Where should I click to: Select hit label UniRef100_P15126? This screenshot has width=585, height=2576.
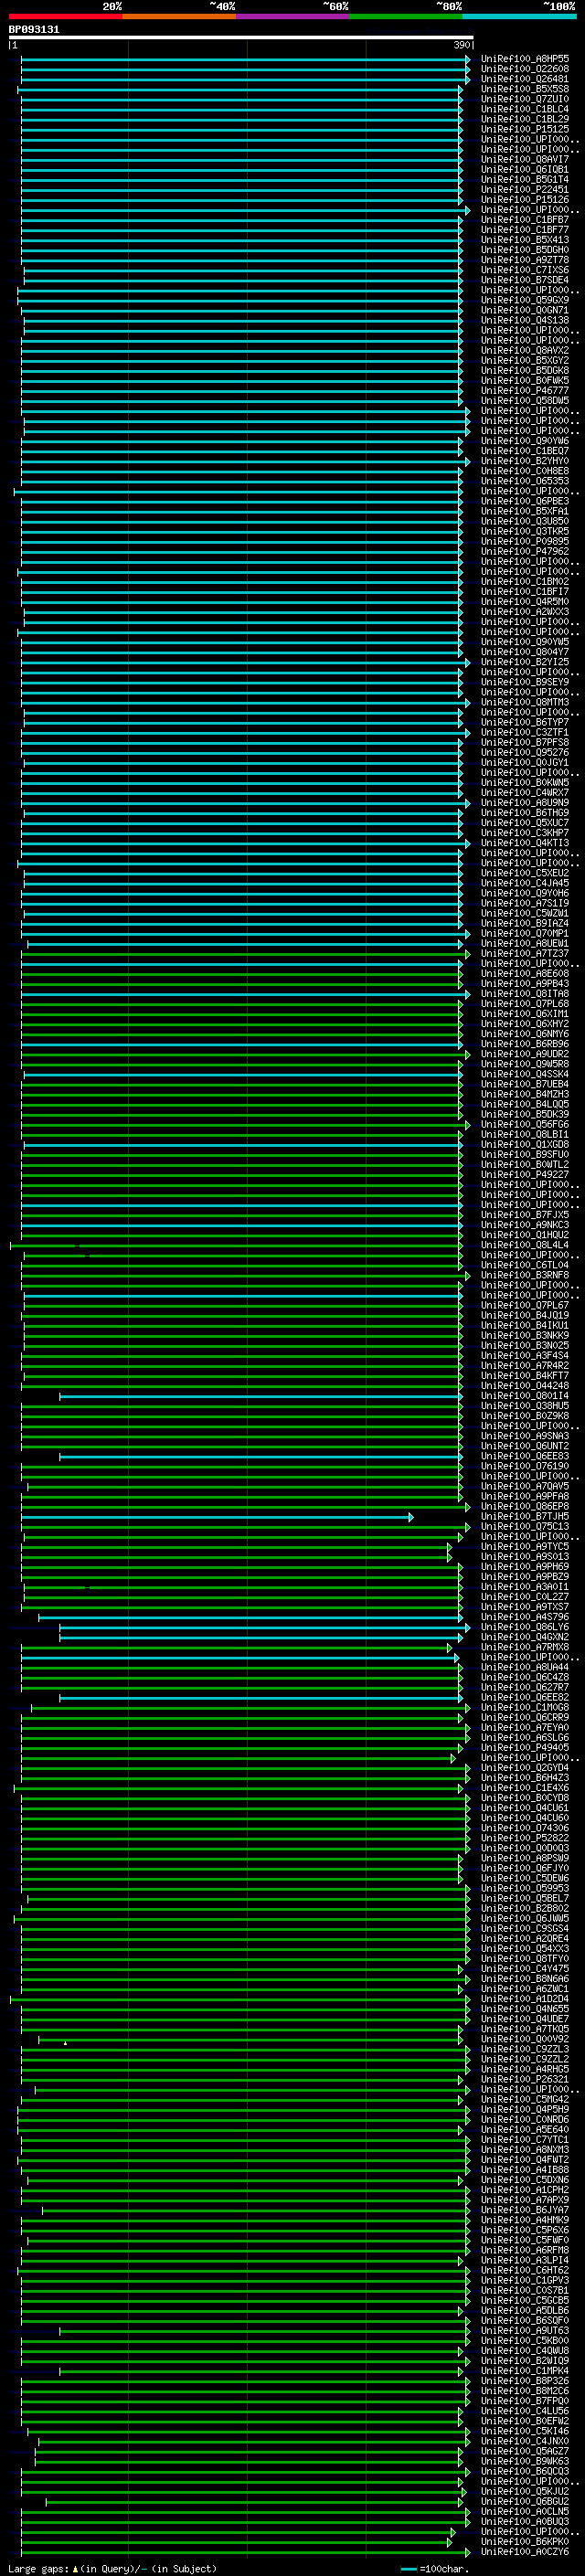(x=525, y=199)
